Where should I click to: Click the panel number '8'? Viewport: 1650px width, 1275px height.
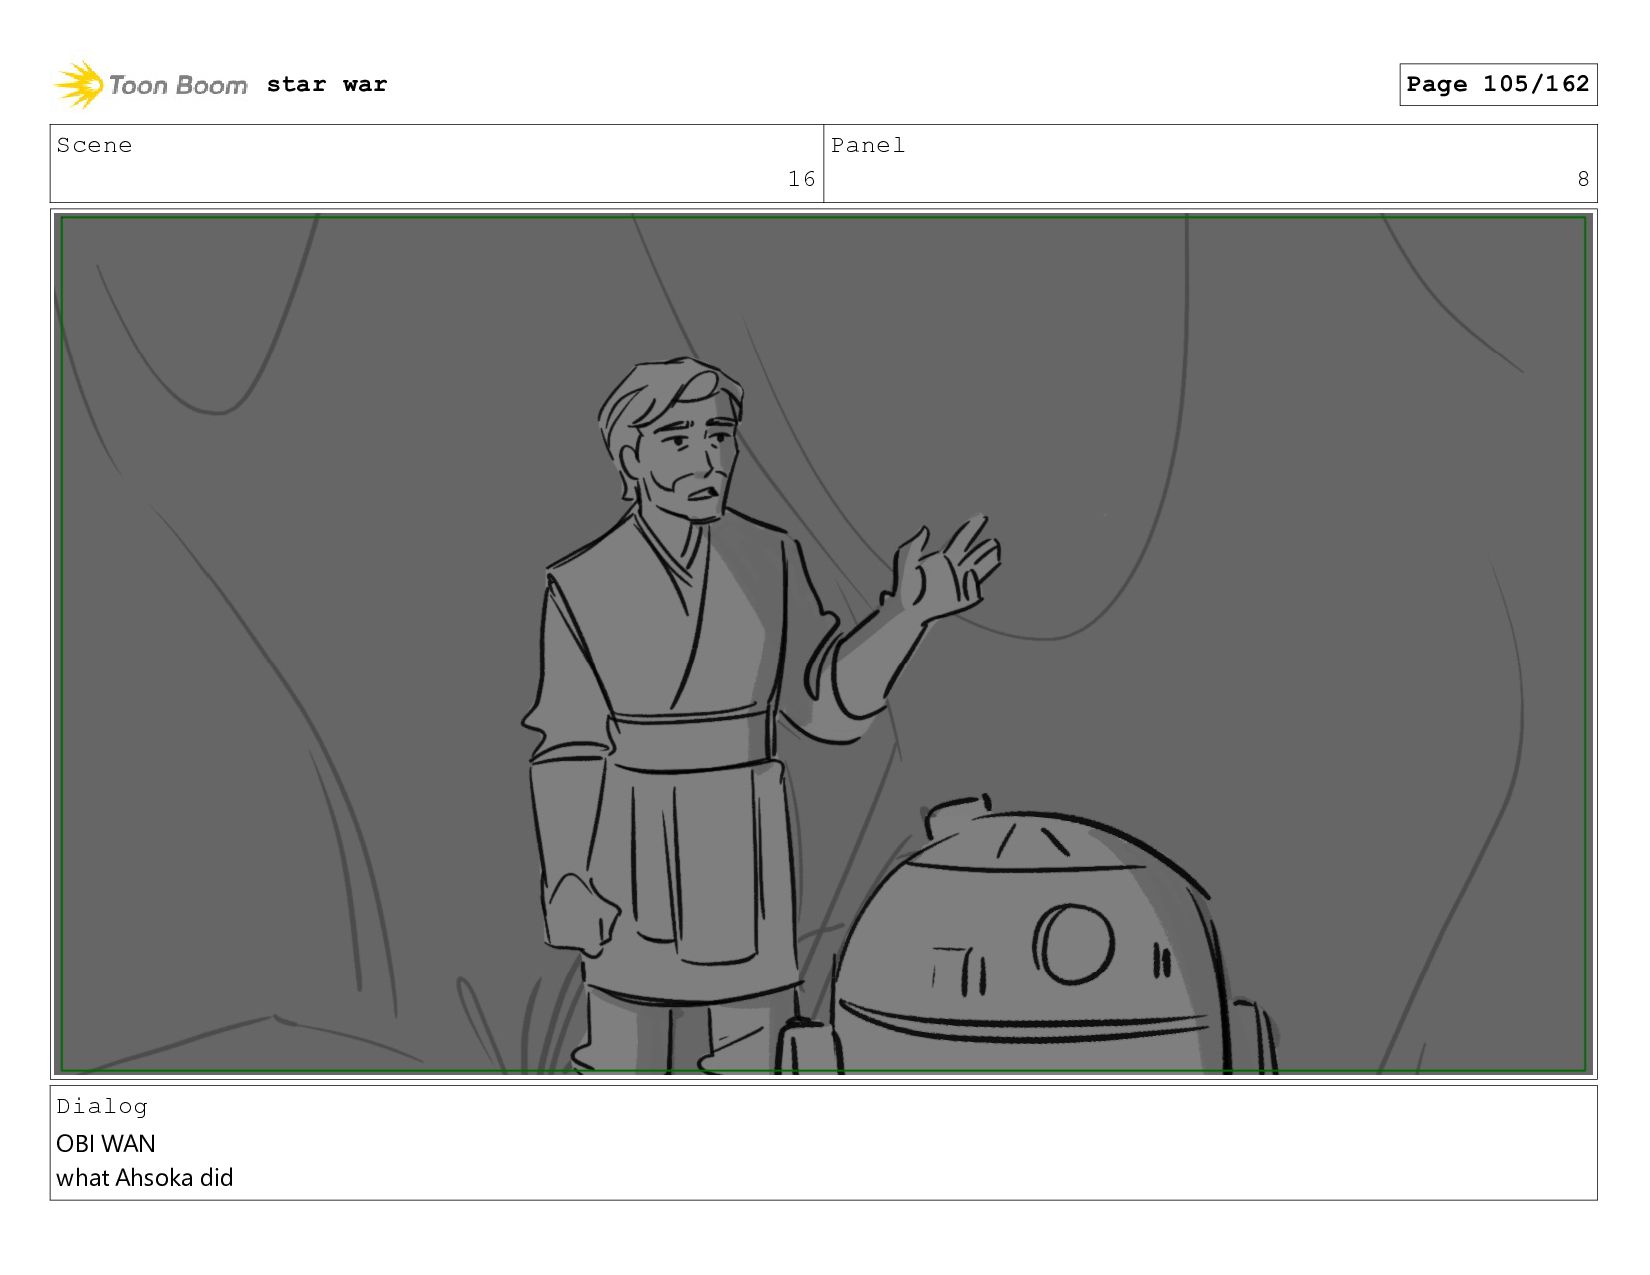(1583, 179)
